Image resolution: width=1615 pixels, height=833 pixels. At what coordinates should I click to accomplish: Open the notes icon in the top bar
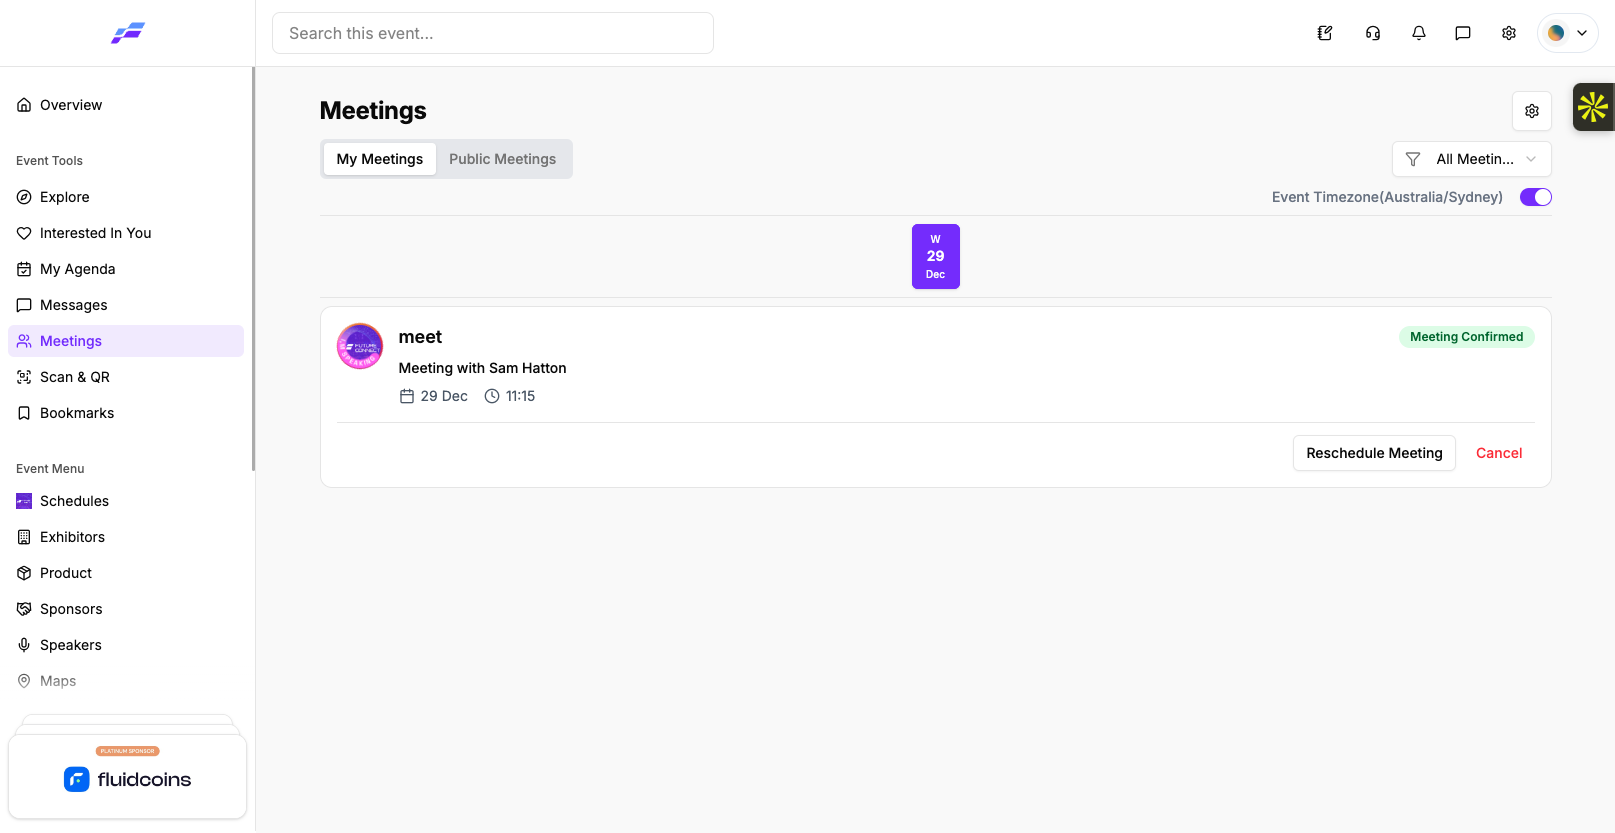tap(1325, 33)
